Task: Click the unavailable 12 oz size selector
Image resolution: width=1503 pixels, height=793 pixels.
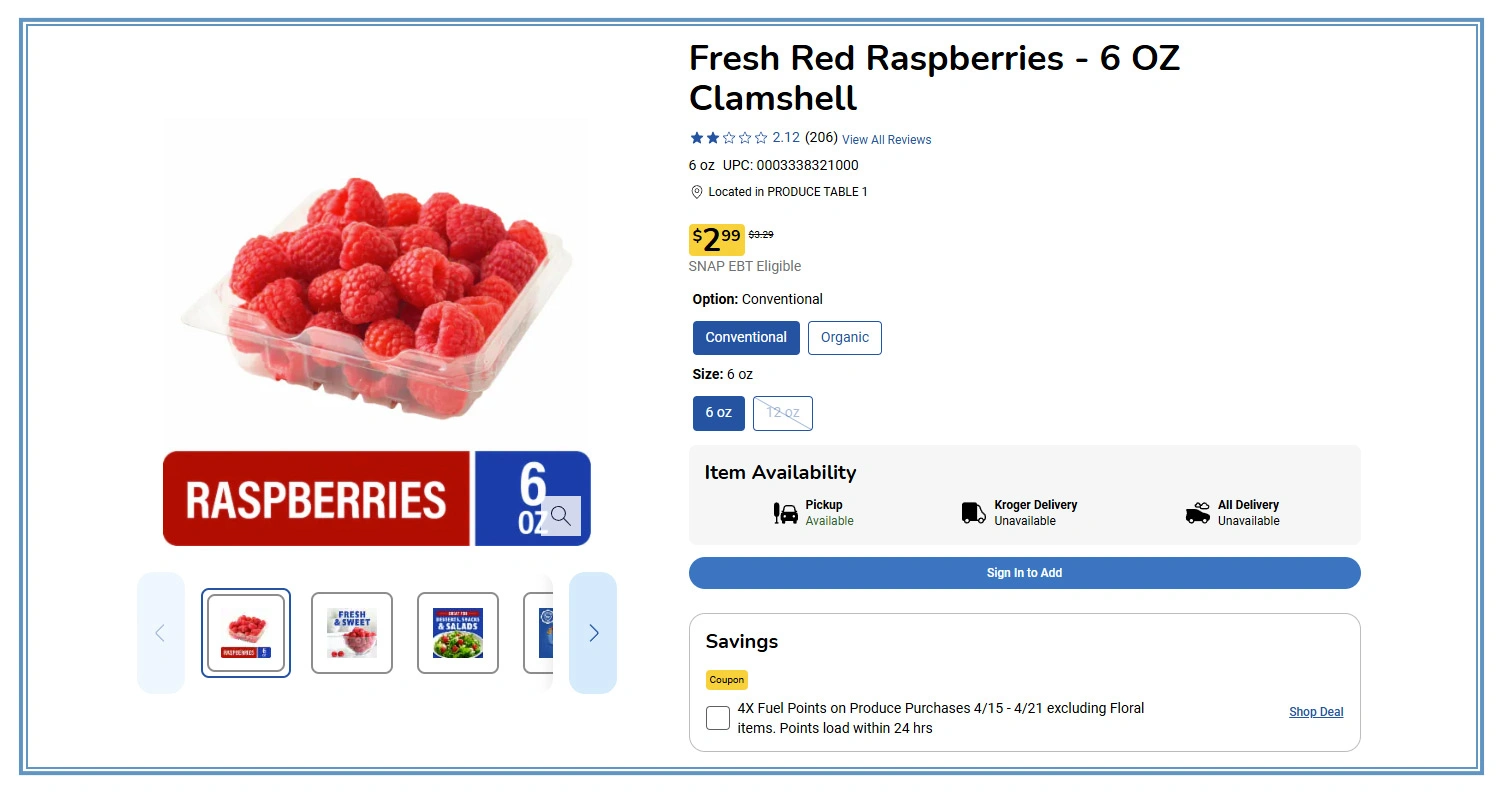Action: (782, 412)
